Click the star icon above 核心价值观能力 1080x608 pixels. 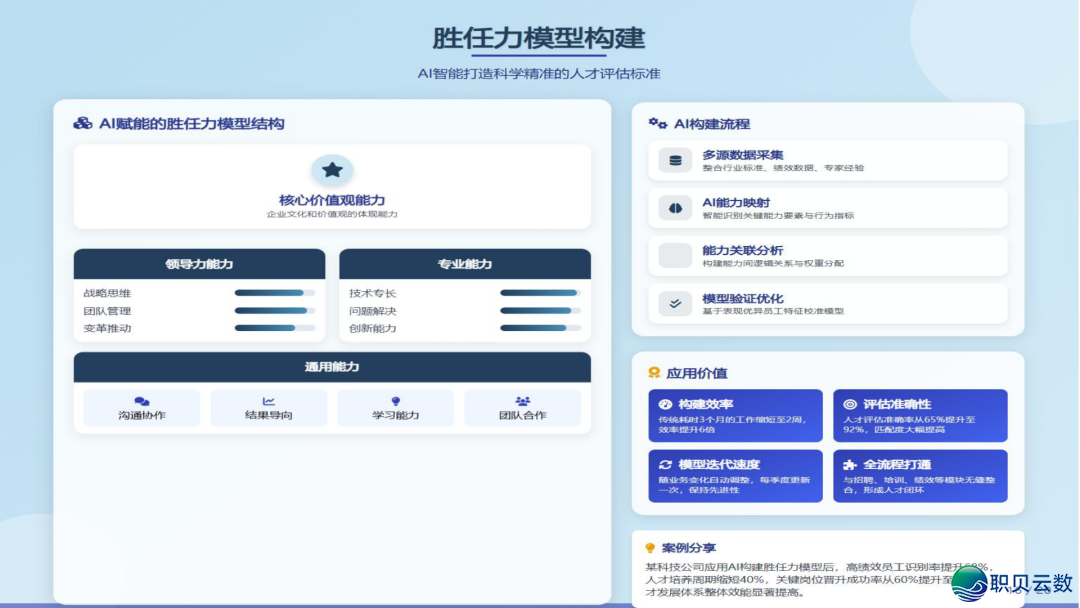coord(332,170)
